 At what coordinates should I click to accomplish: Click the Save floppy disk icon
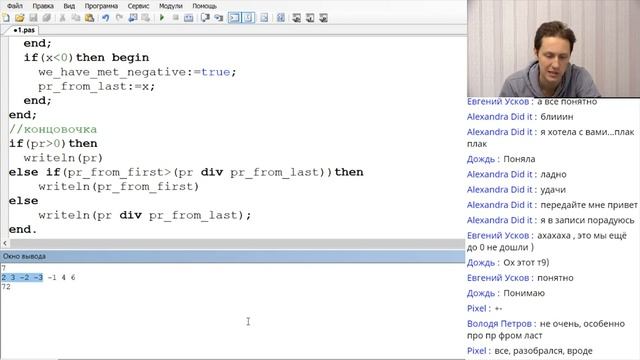pos(33,18)
